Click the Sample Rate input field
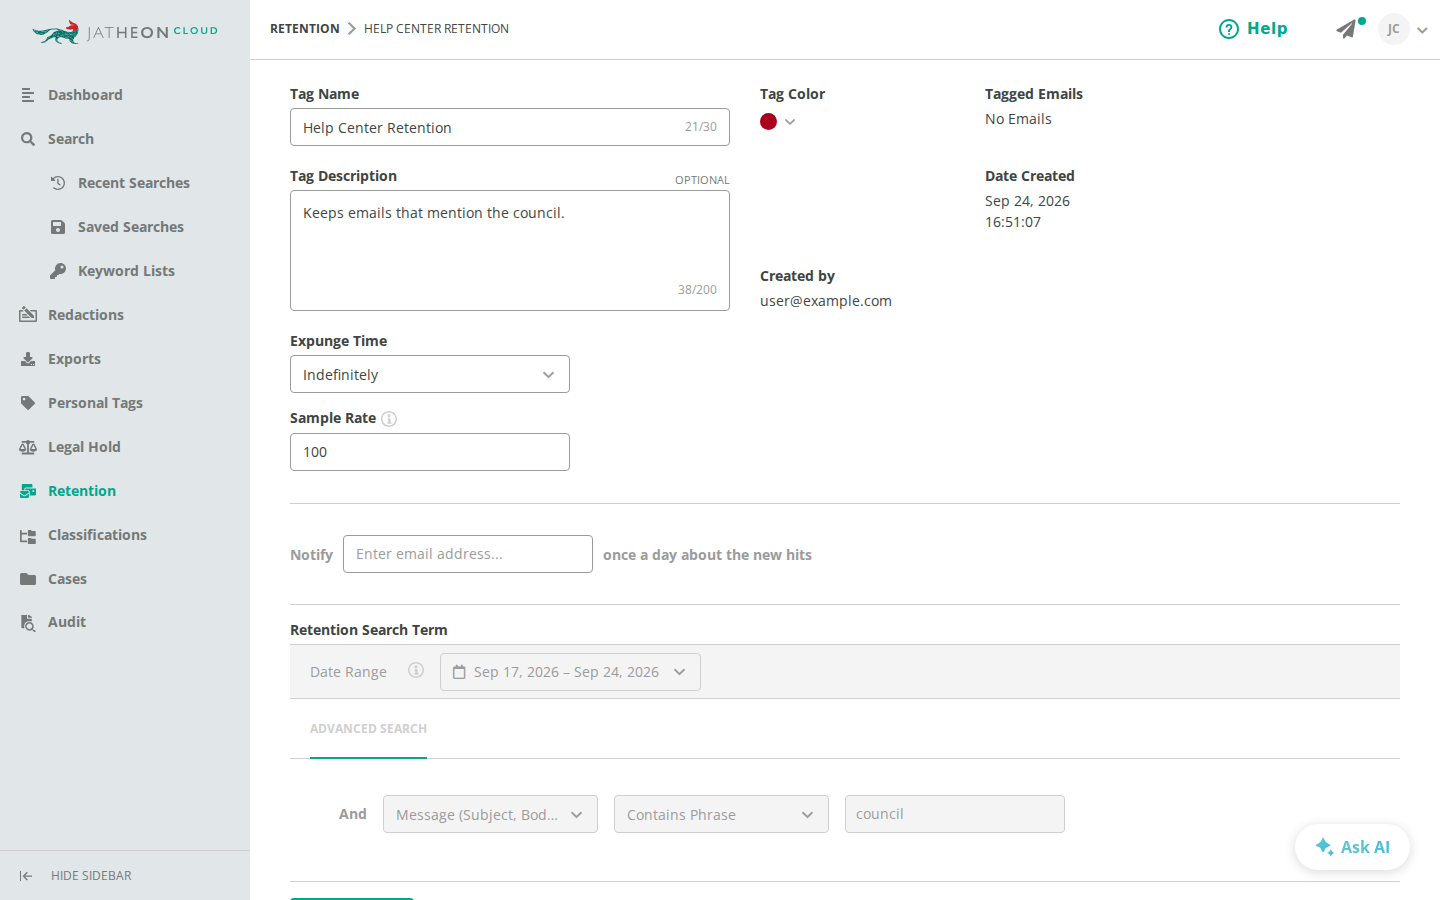Viewport: 1440px width, 900px height. 430,452
